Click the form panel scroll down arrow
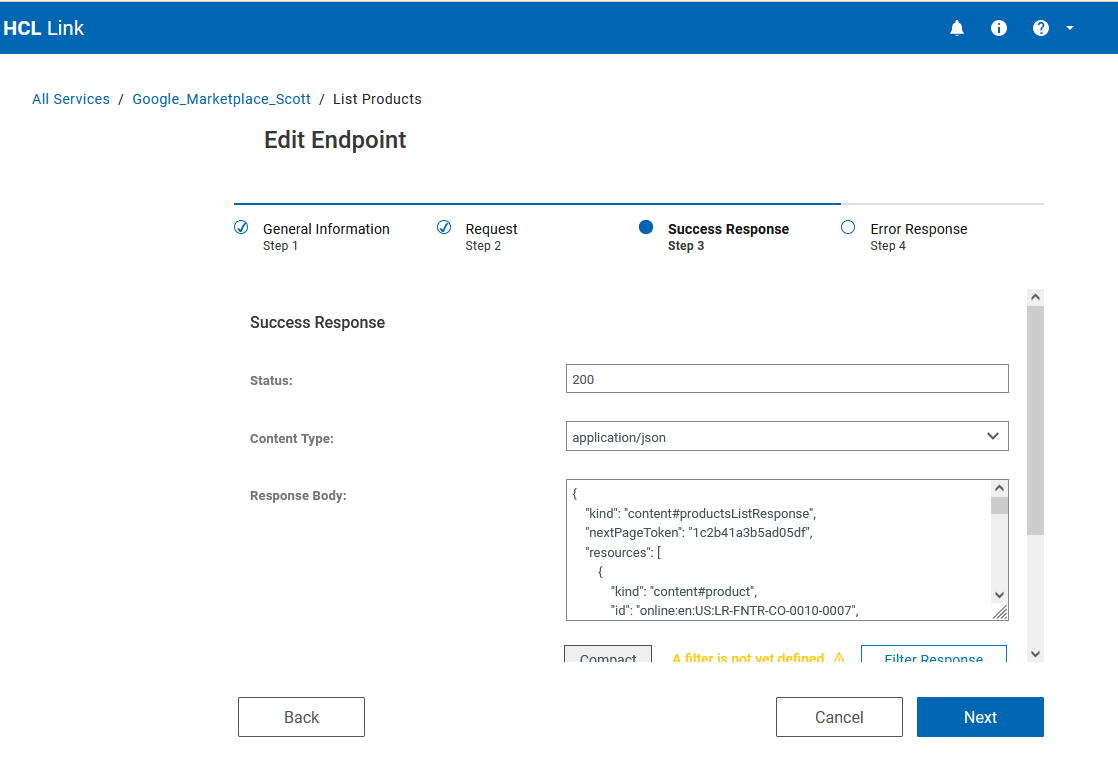 pyautogui.click(x=1035, y=654)
